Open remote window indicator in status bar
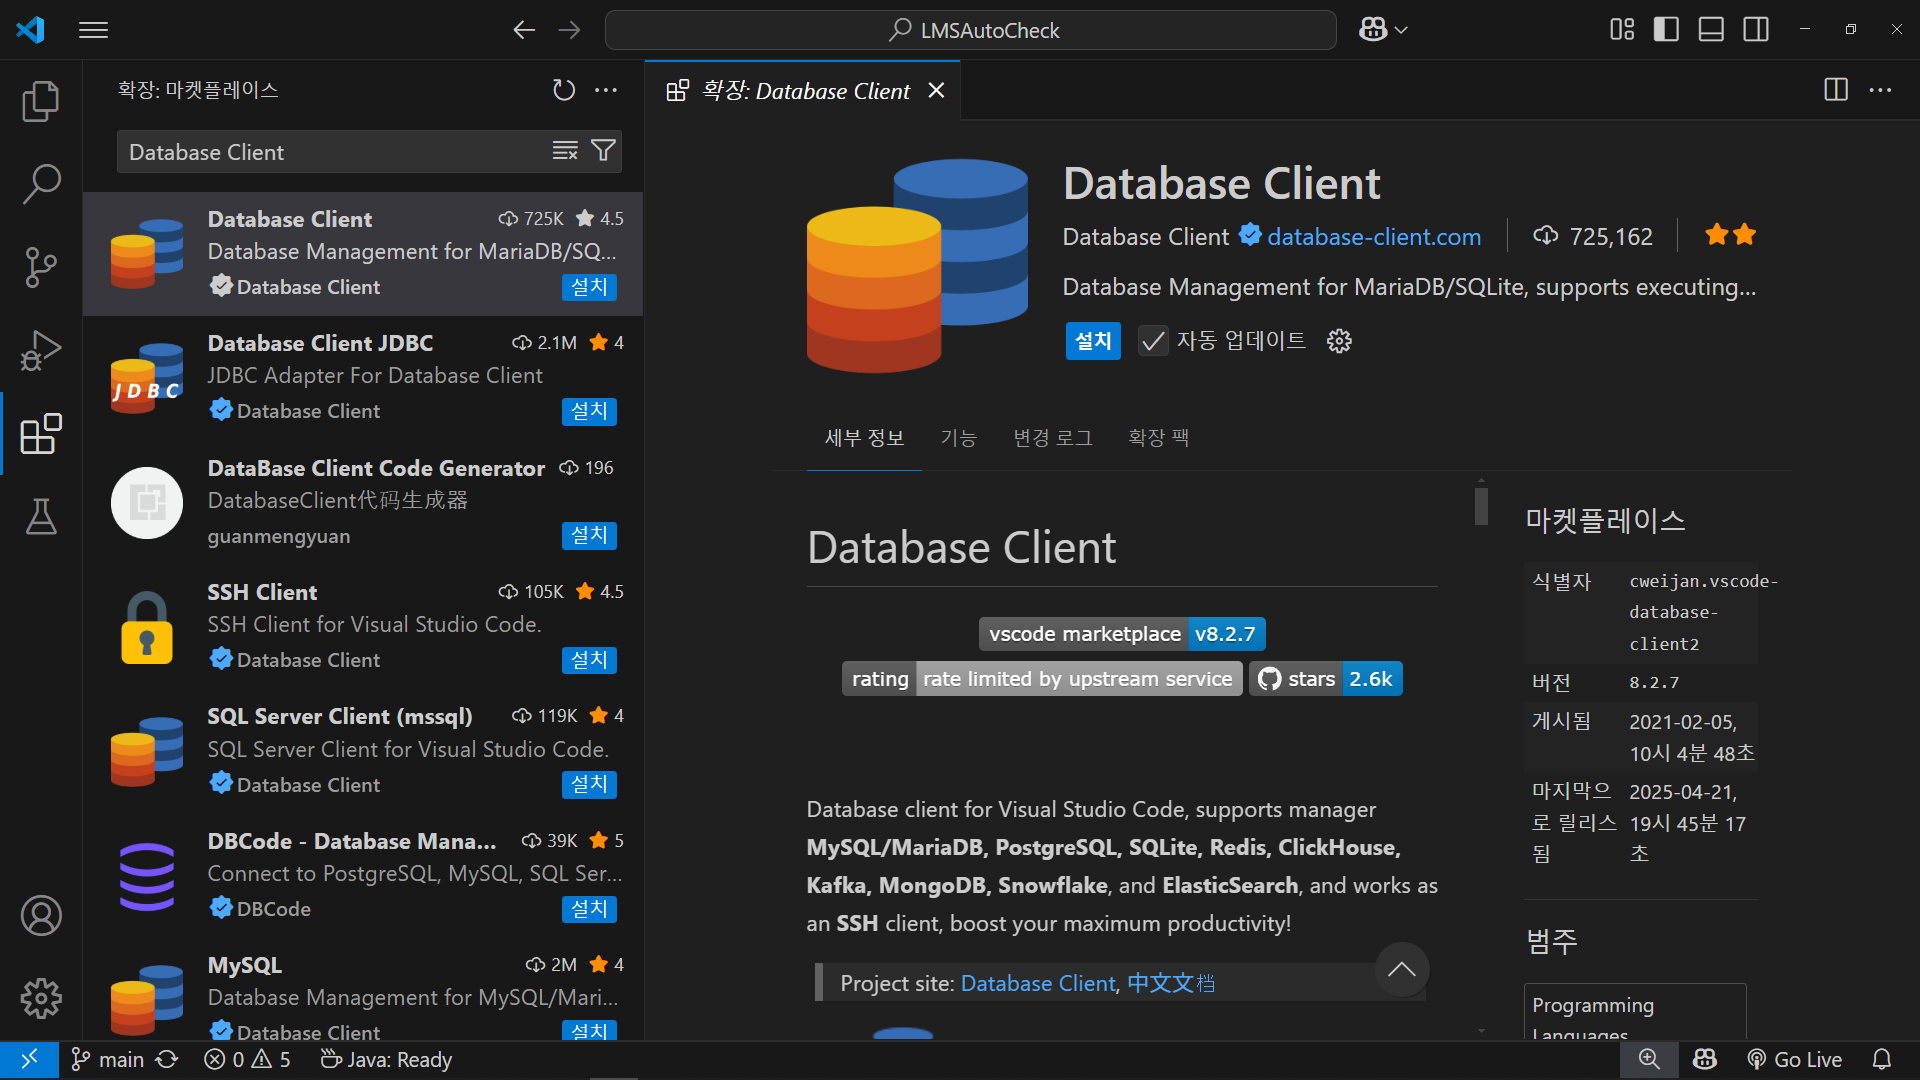 (29, 1059)
